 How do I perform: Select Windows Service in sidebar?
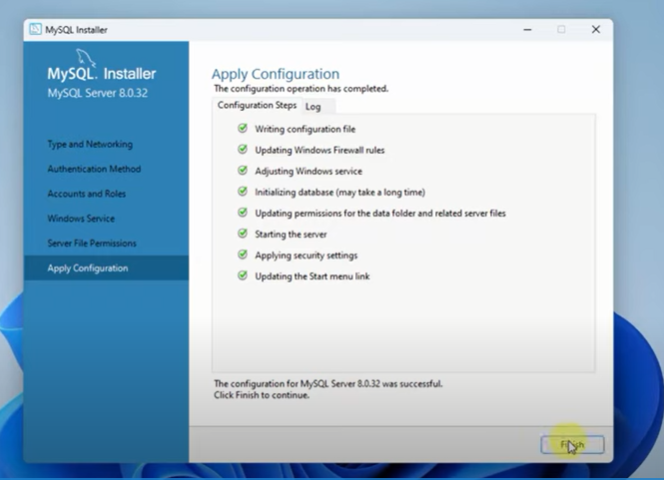pos(81,219)
